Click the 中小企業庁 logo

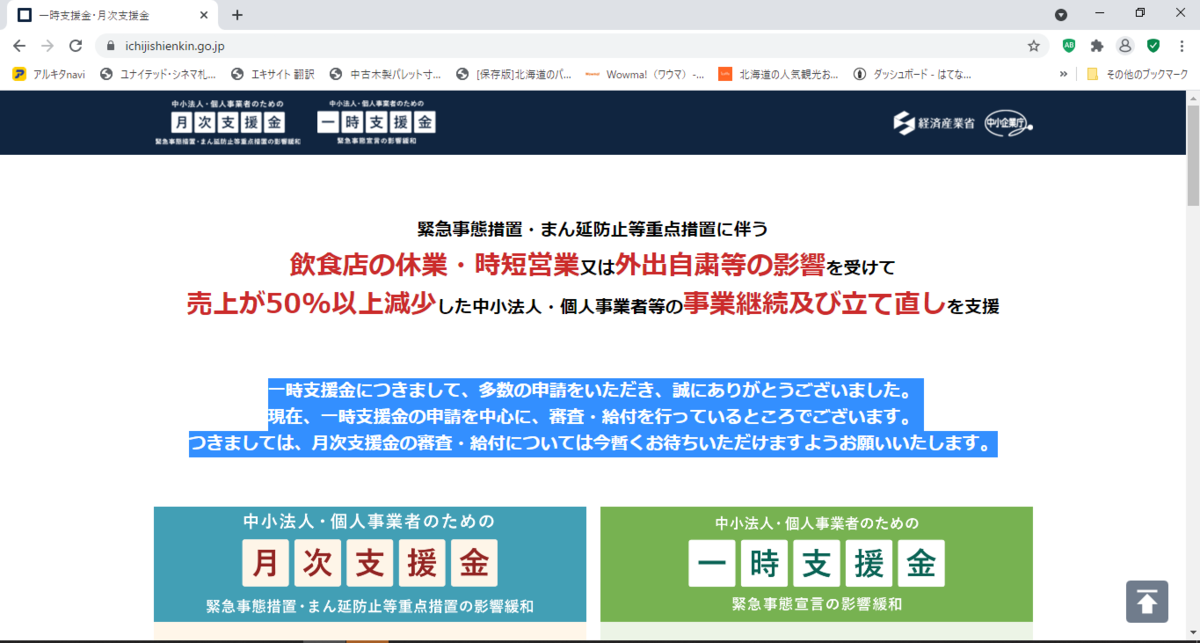tap(1008, 123)
